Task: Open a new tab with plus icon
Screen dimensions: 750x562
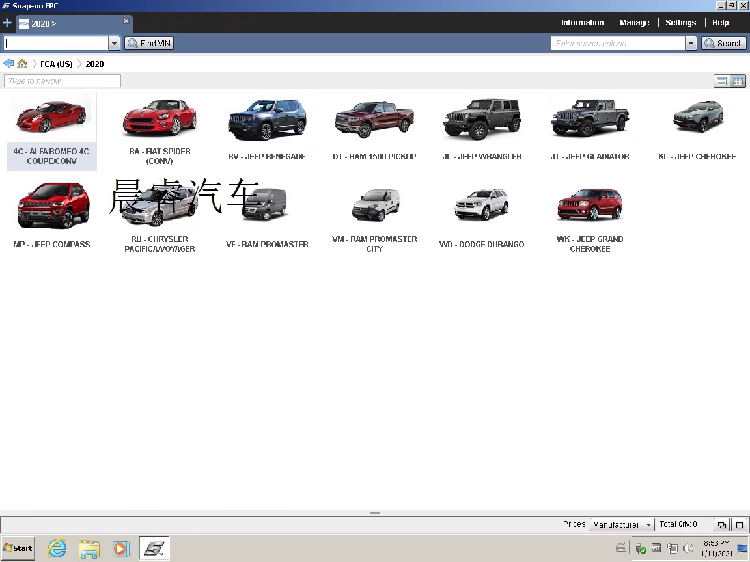Action: coord(7,22)
